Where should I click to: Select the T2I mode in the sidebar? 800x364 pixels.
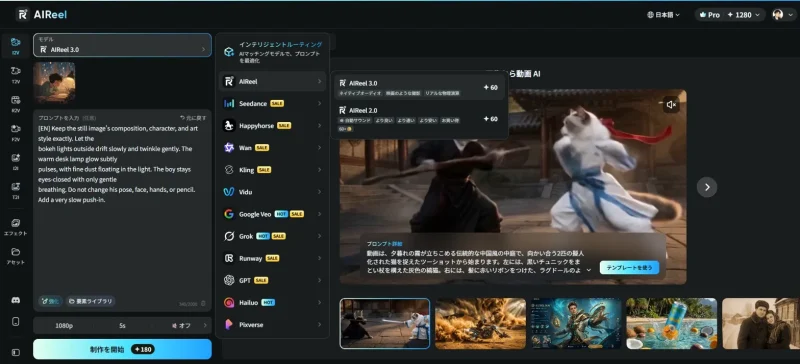pyautogui.click(x=15, y=190)
